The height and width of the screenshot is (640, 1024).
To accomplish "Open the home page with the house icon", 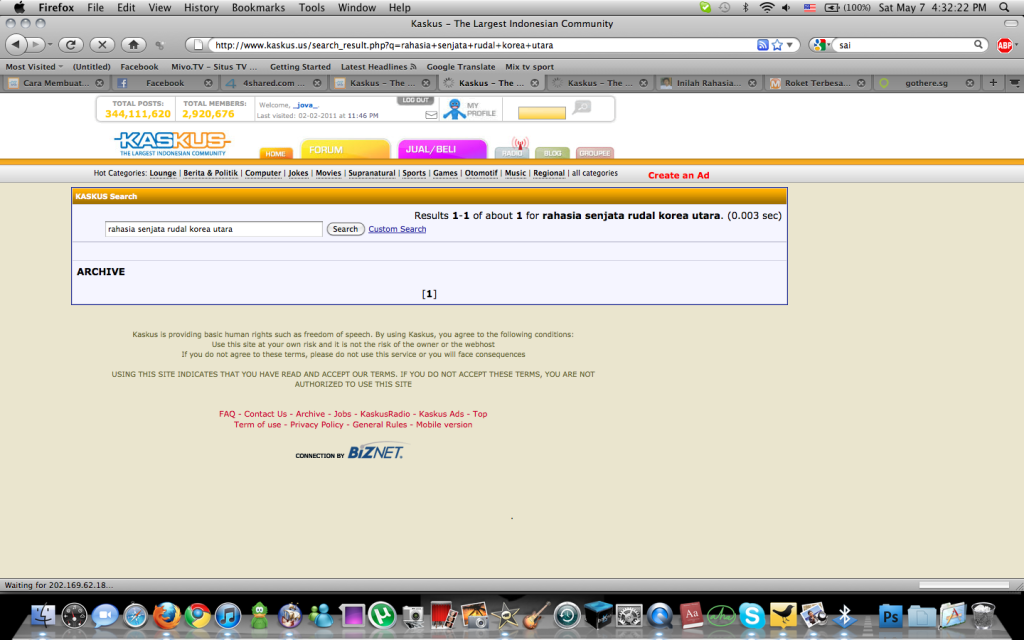I will coord(133,44).
